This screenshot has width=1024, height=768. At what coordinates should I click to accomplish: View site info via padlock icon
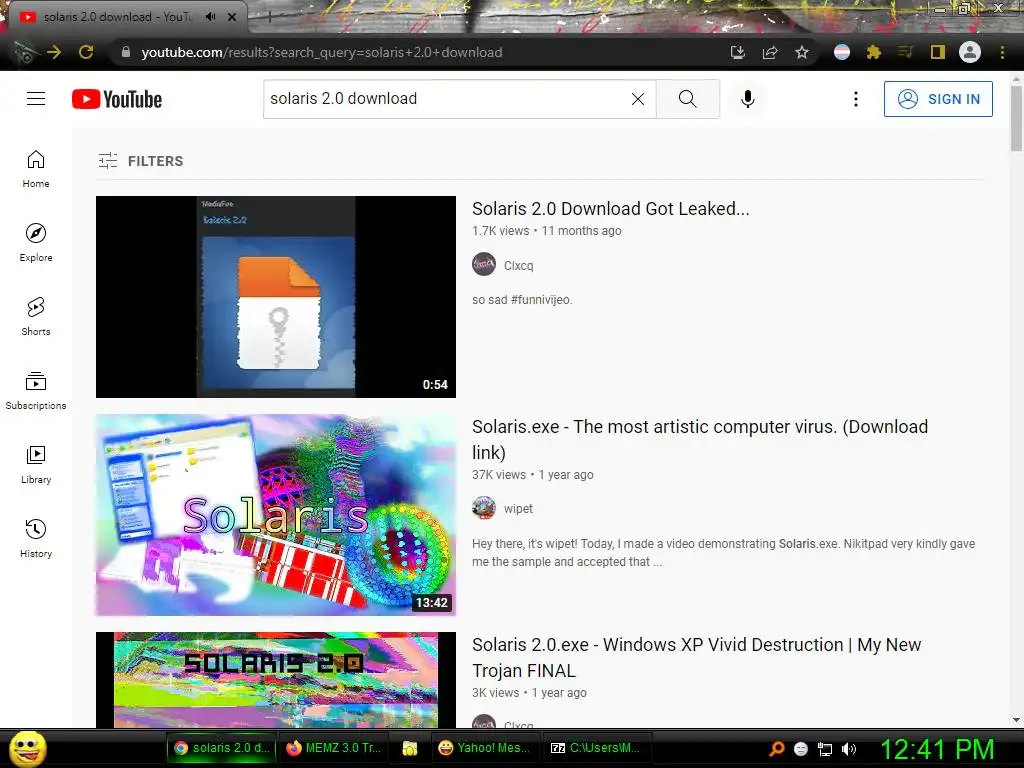coord(126,52)
